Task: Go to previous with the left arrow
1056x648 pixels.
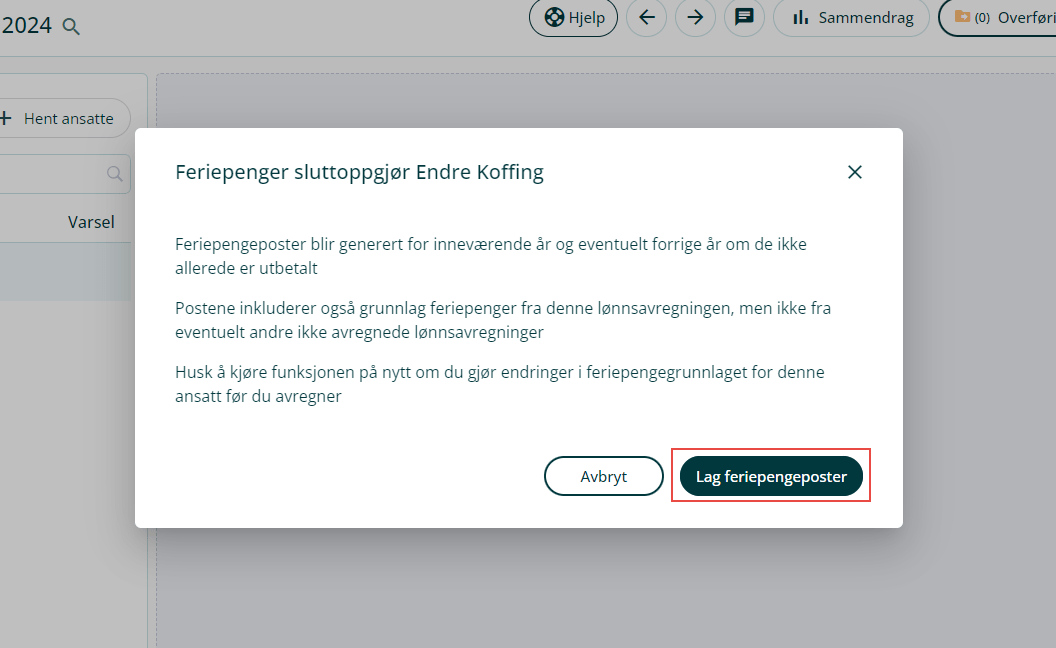Action: coord(646,18)
